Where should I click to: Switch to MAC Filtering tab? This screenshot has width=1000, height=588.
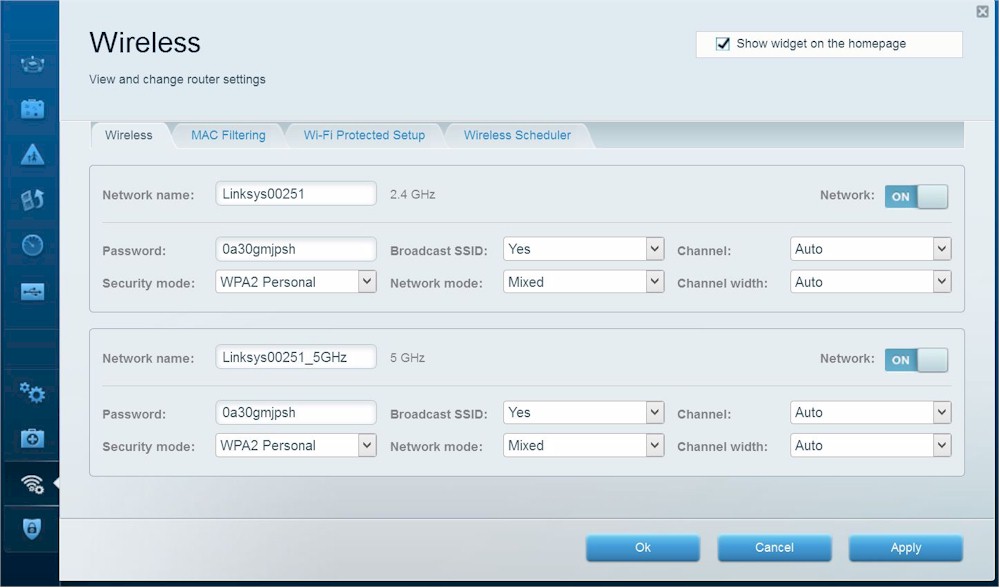(228, 135)
